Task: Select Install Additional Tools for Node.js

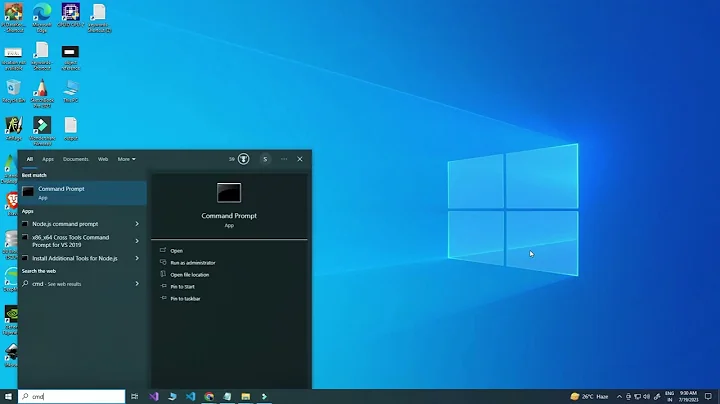Action: (x=75, y=258)
